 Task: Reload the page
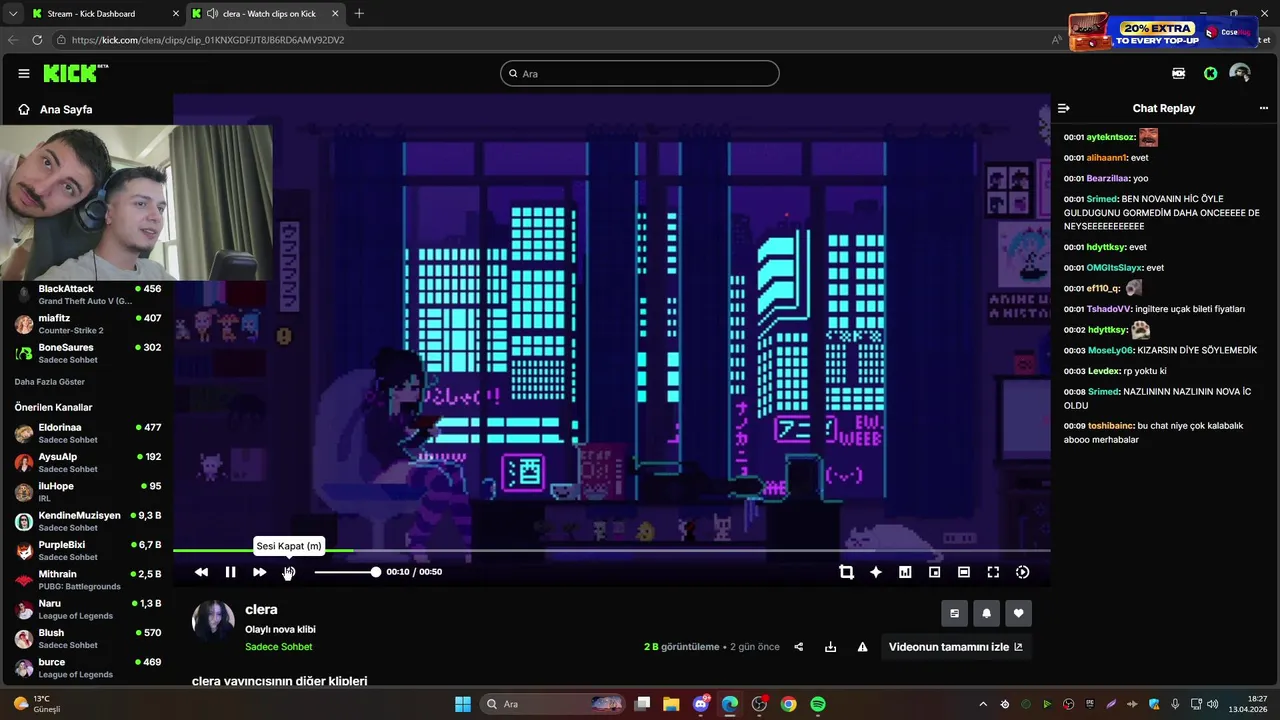[x=37, y=40]
